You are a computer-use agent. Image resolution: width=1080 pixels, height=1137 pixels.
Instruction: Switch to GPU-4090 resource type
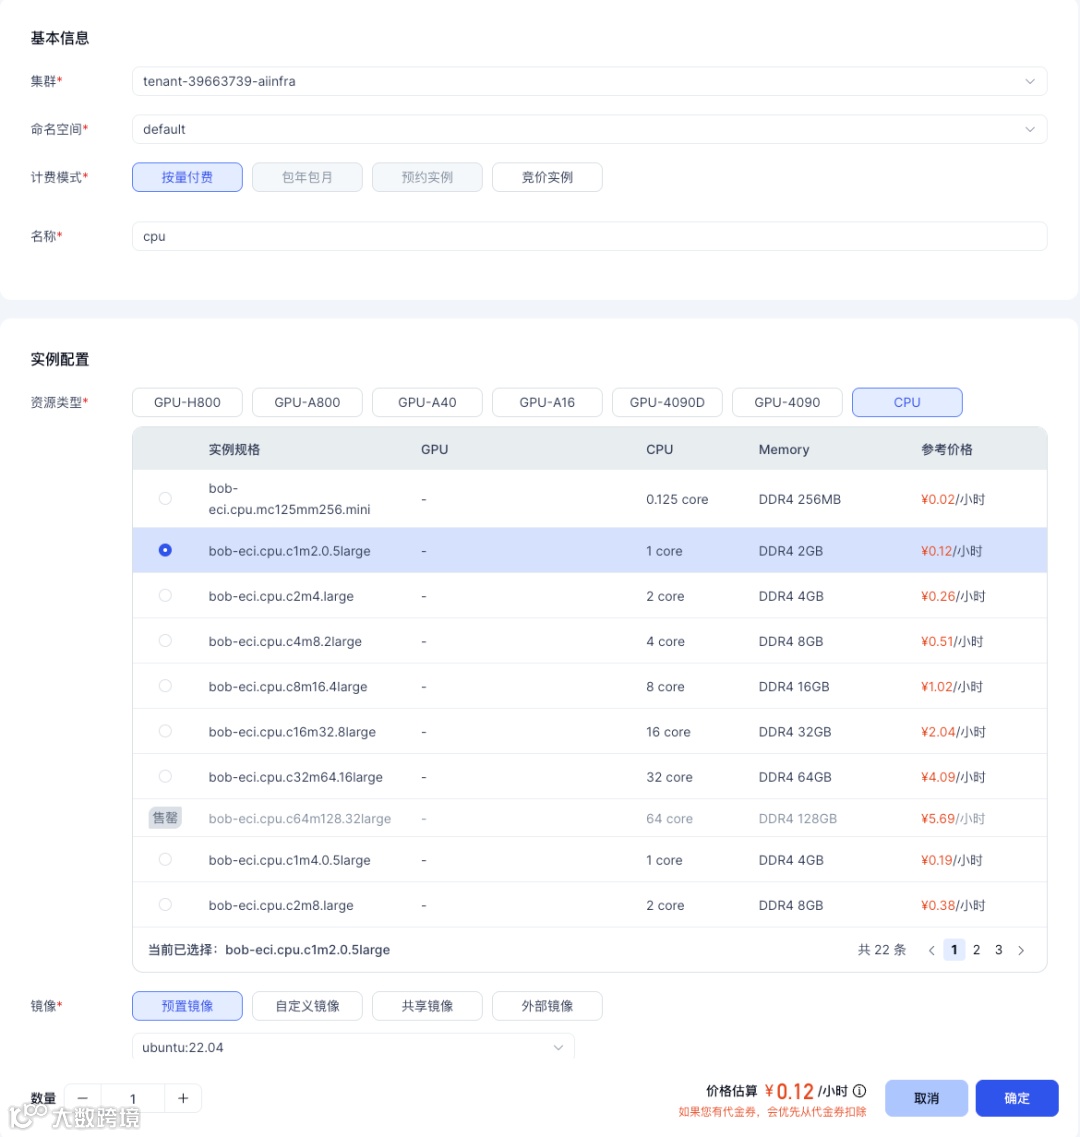click(787, 402)
